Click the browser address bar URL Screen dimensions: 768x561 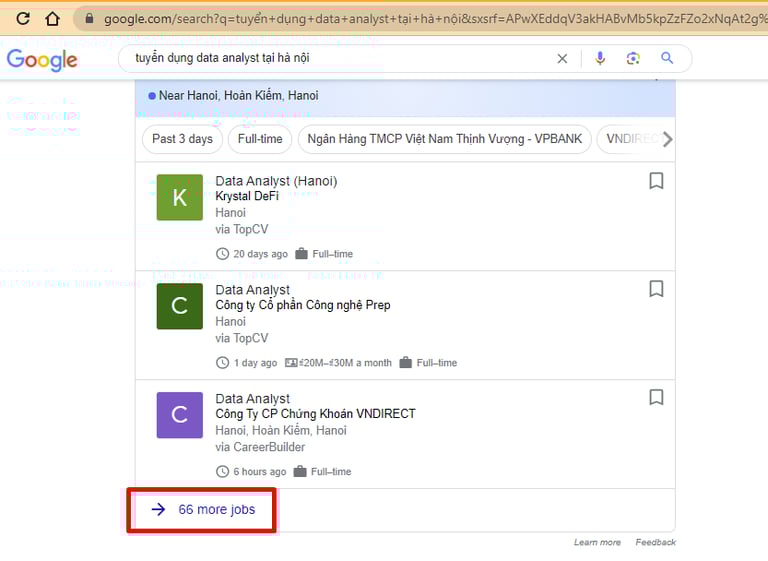pos(435,19)
